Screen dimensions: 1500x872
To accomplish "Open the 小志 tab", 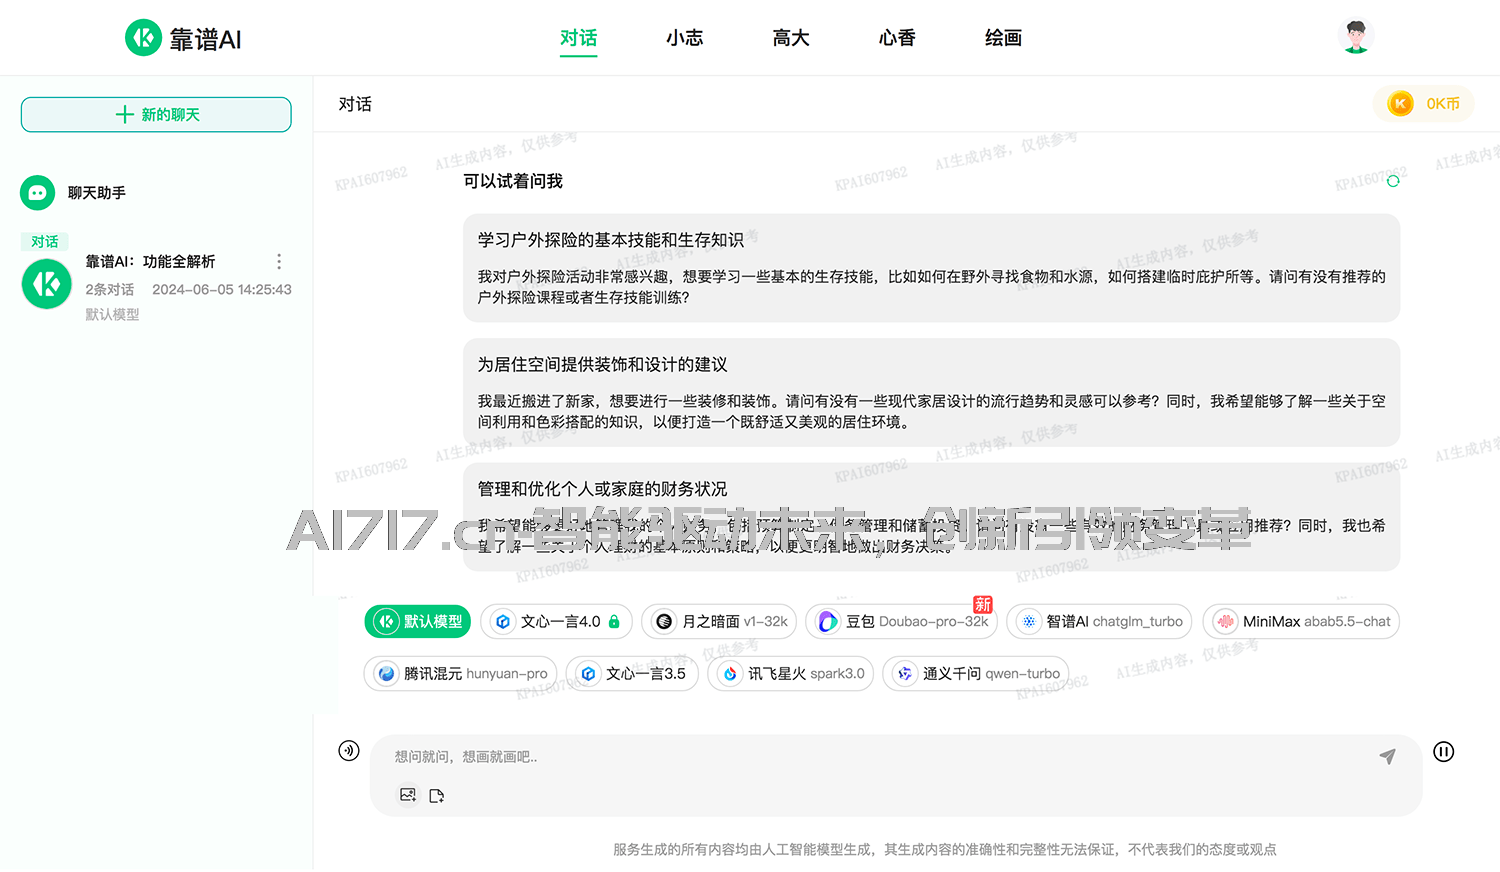I will (685, 38).
